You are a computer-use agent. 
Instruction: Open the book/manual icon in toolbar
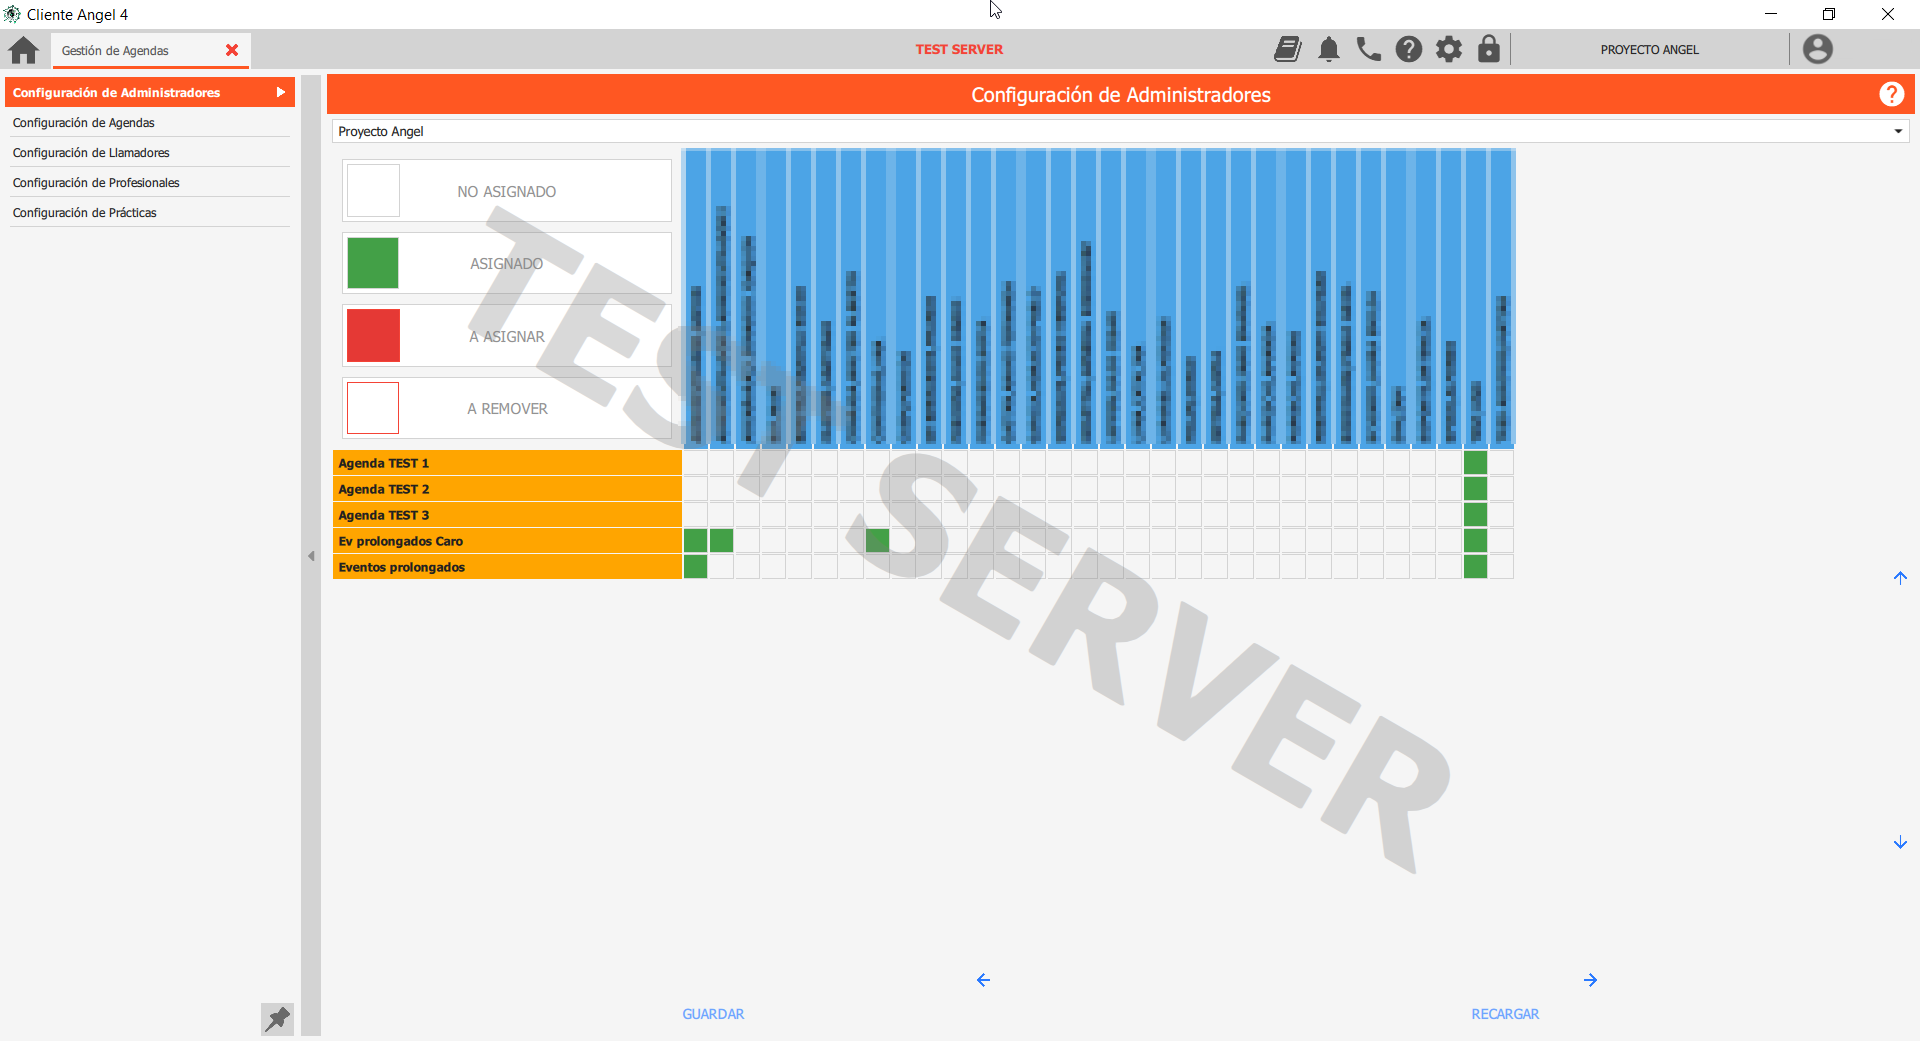tap(1287, 49)
